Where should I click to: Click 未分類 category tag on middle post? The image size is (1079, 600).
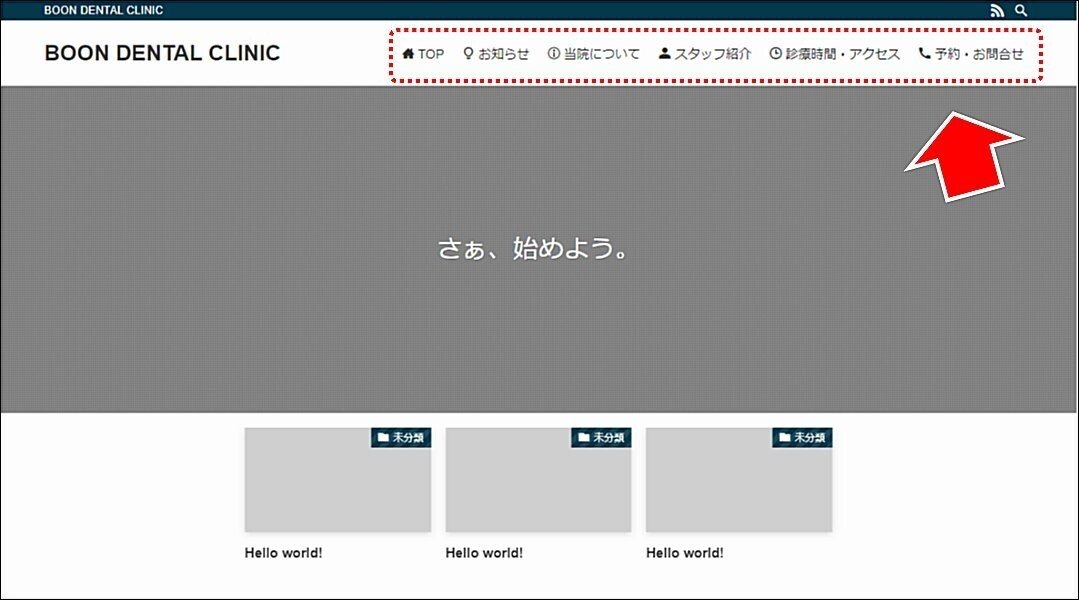click(x=601, y=438)
